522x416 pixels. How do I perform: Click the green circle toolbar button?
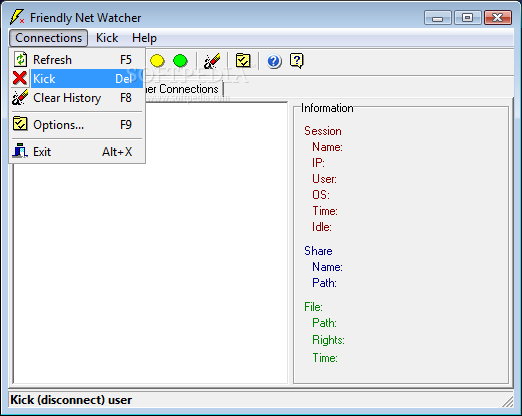180,61
